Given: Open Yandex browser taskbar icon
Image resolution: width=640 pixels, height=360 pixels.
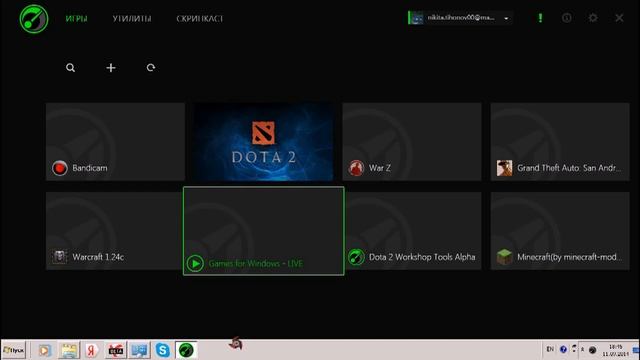Looking at the screenshot, I should 92,350.
